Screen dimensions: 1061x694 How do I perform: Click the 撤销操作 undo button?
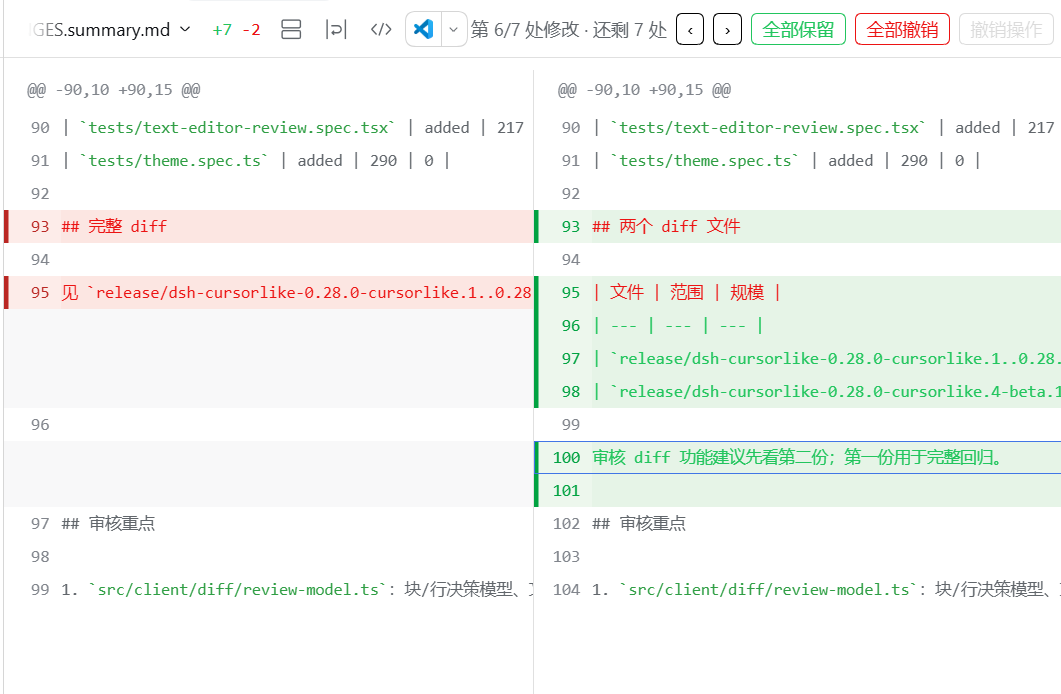[1006, 29]
